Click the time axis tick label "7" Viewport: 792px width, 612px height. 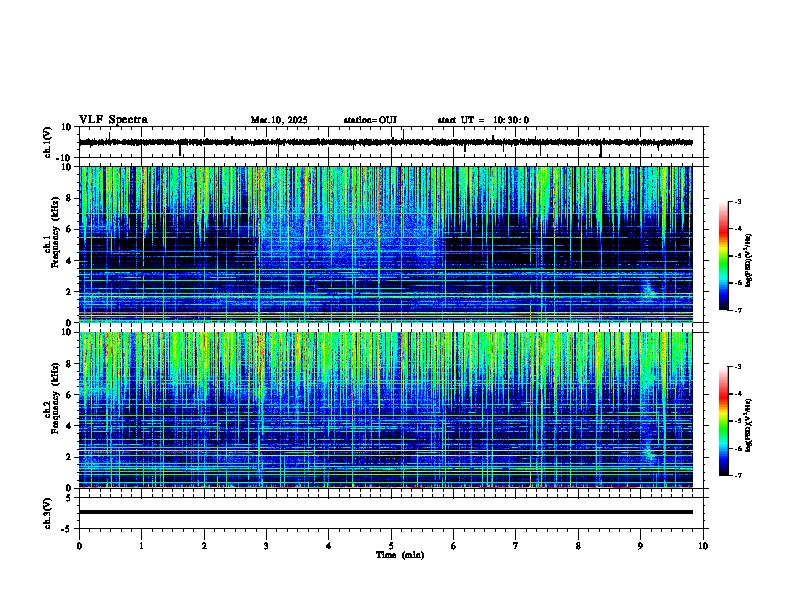[x=516, y=546]
